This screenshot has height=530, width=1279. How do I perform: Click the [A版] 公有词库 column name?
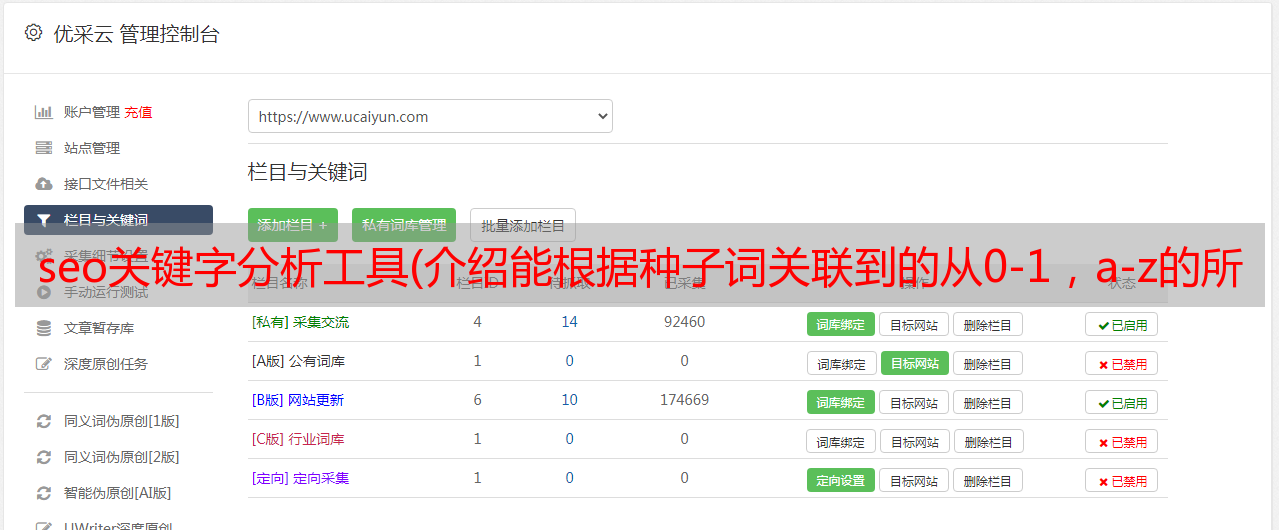pos(299,361)
